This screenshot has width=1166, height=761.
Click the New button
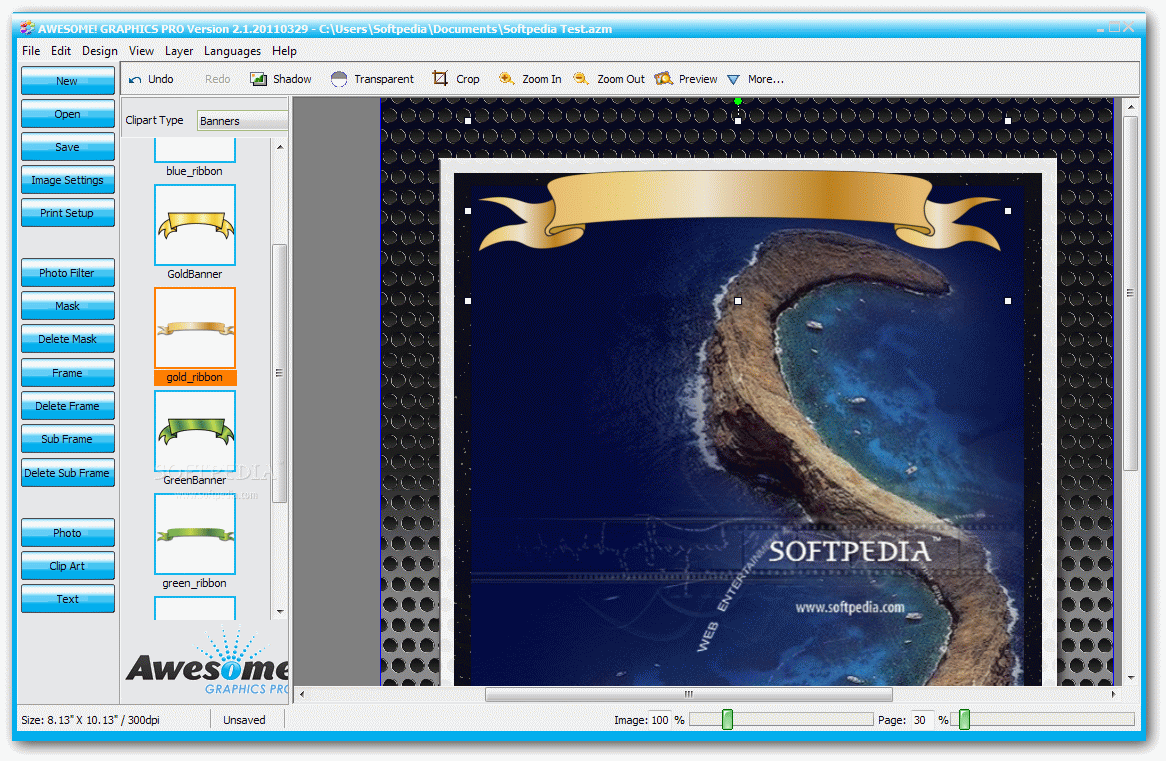pyautogui.click(x=68, y=80)
